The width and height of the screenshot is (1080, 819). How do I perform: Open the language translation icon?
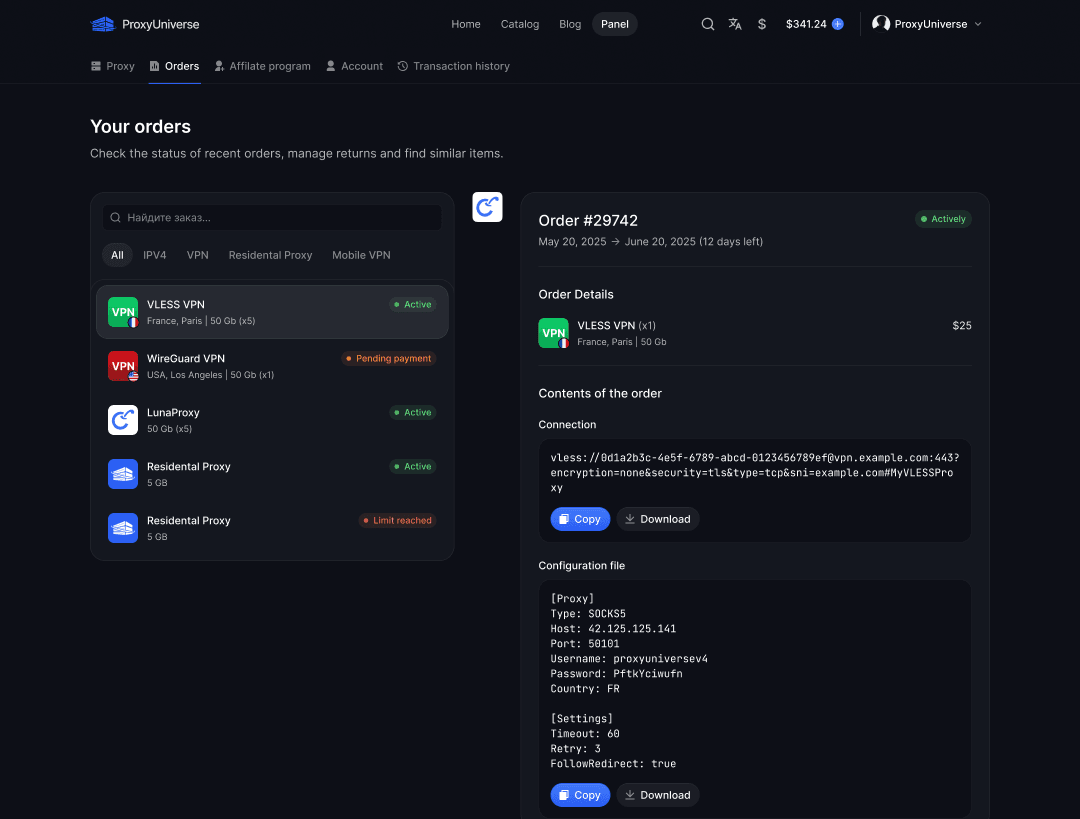pyautogui.click(x=735, y=24)
